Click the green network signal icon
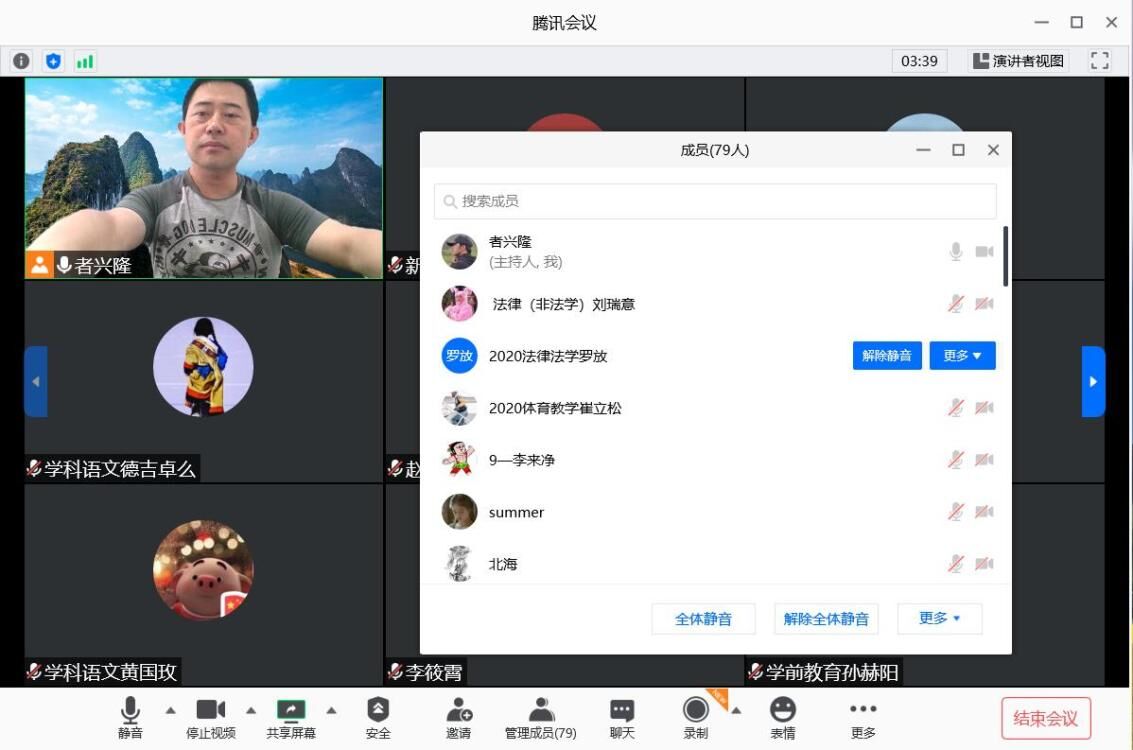The width and height of the screenshot is (1133, 750). point(84,61)
